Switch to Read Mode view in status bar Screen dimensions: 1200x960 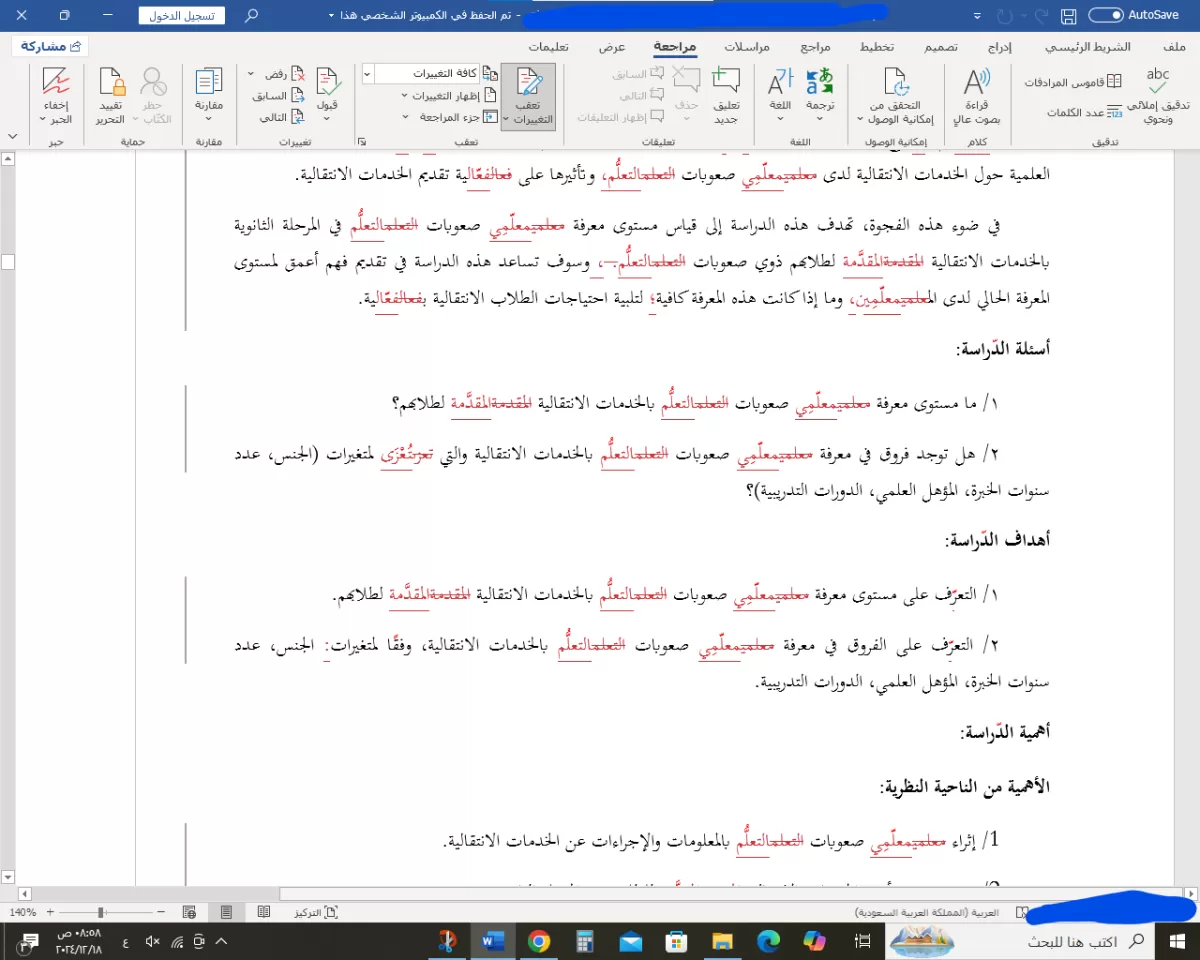(x=264, y=912)
